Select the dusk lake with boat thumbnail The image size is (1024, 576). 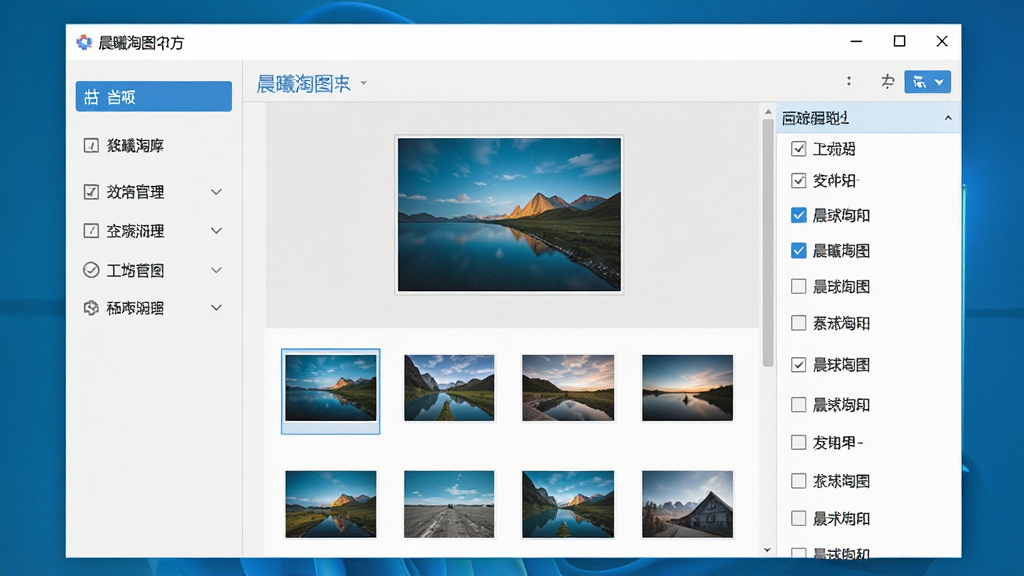tap(687, 388)
